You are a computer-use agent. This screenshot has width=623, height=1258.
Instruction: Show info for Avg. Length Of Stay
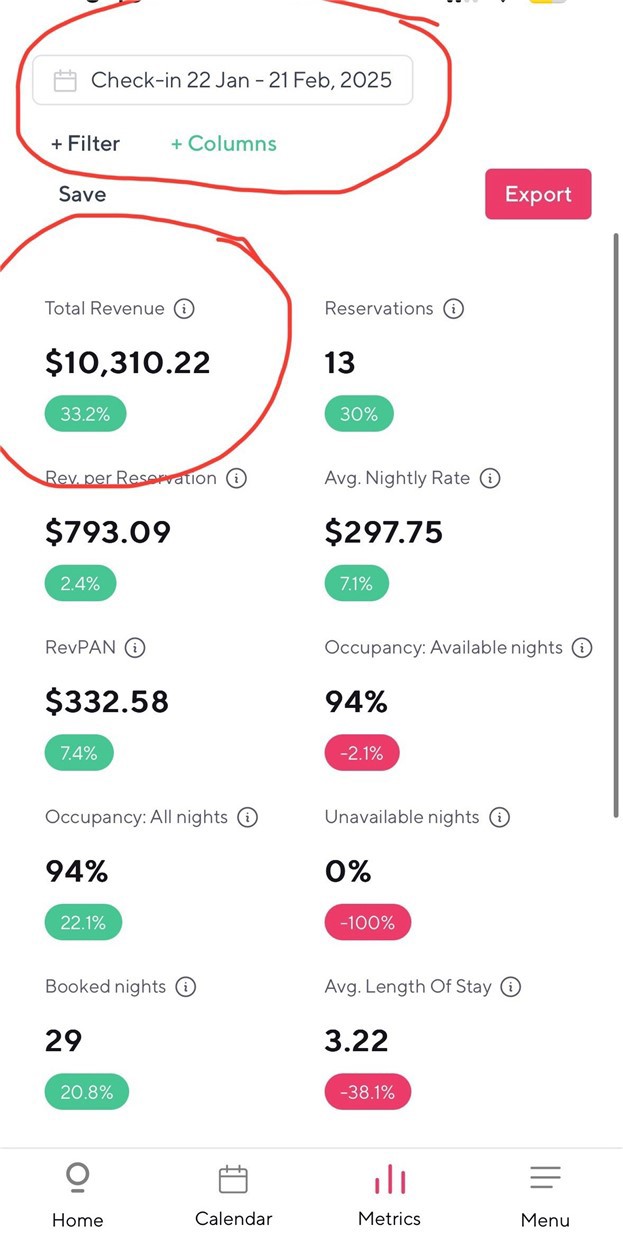(x=511, y=987)
